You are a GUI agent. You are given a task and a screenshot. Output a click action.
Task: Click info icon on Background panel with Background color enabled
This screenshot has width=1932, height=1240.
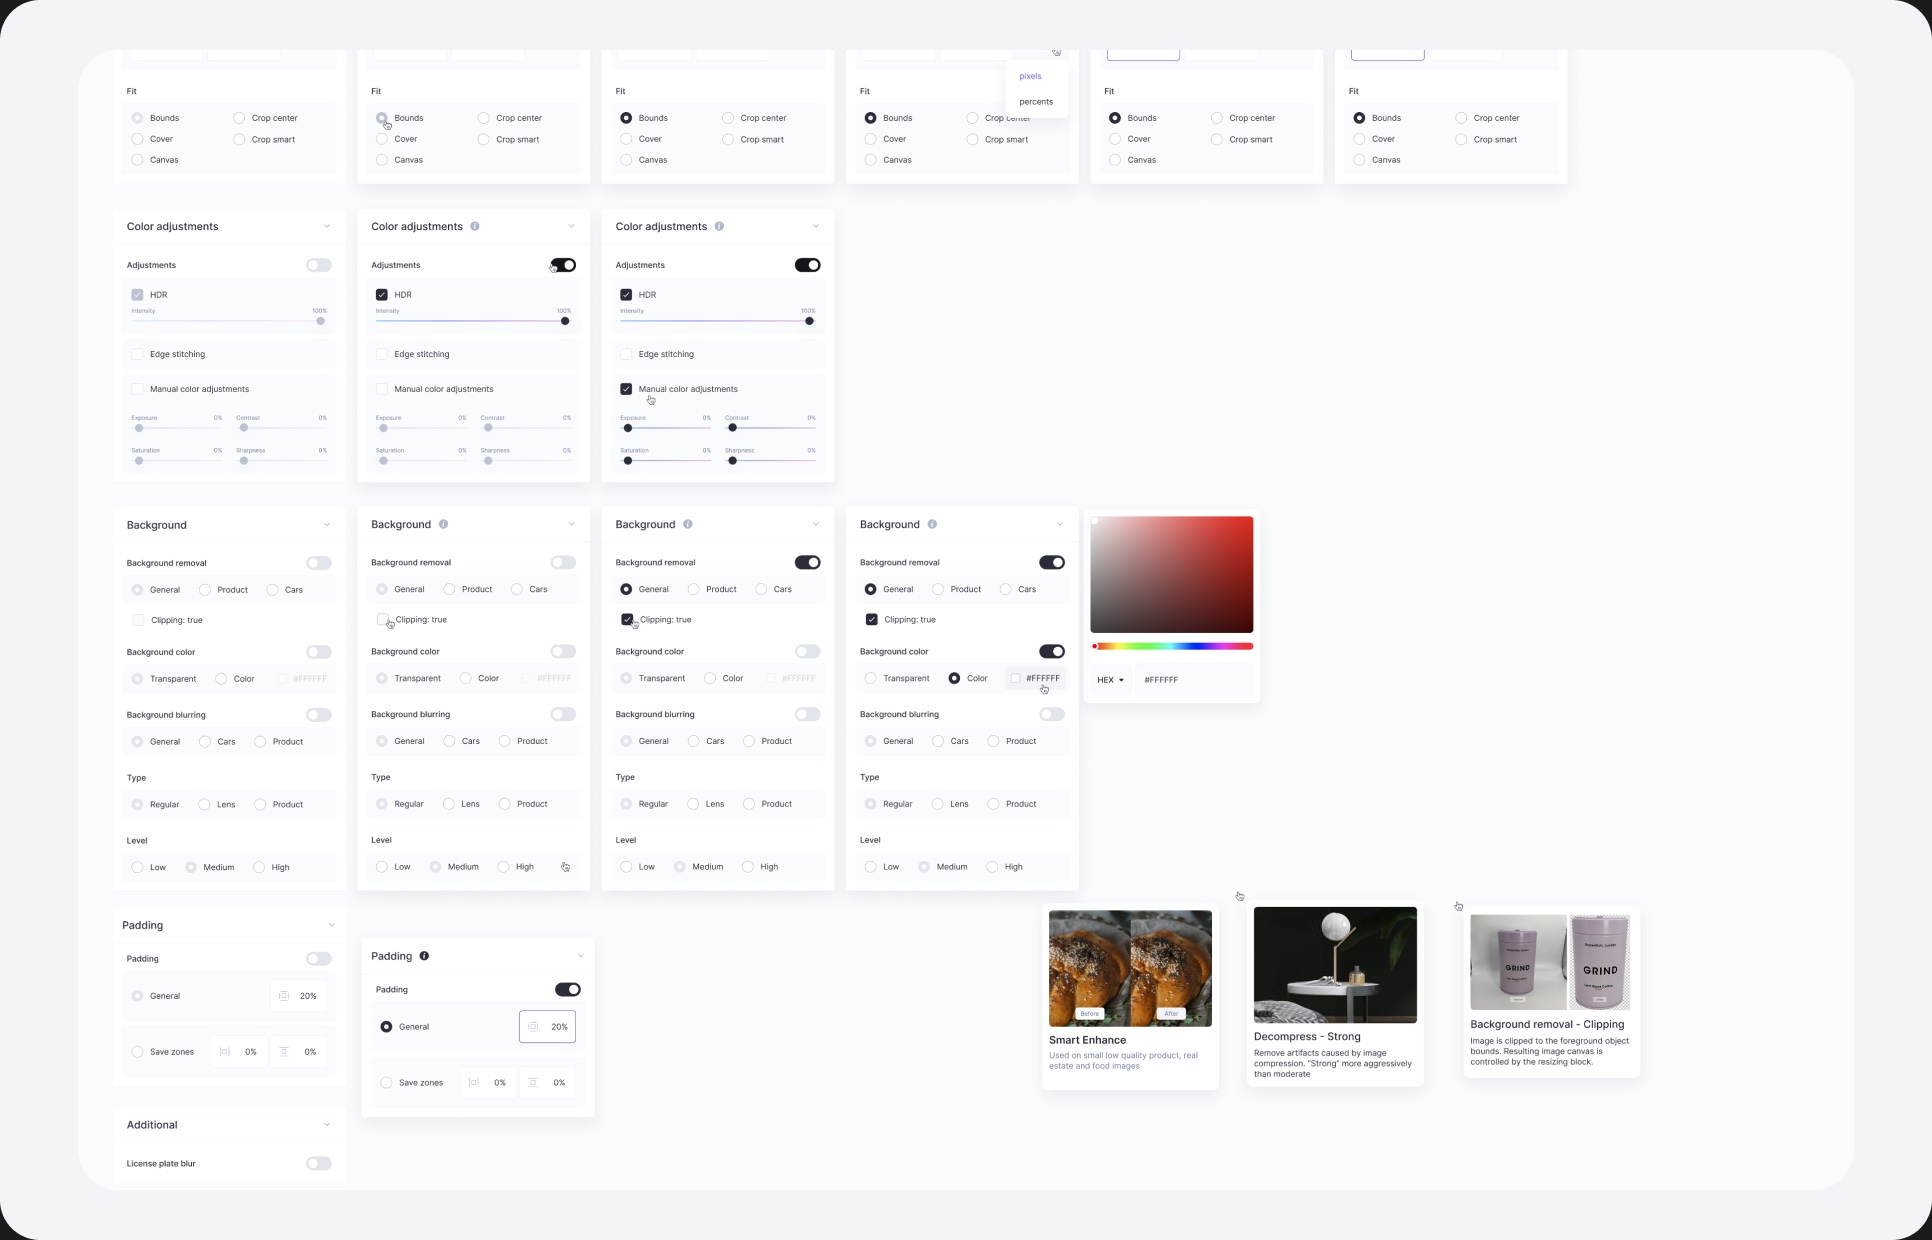(932, 525)
